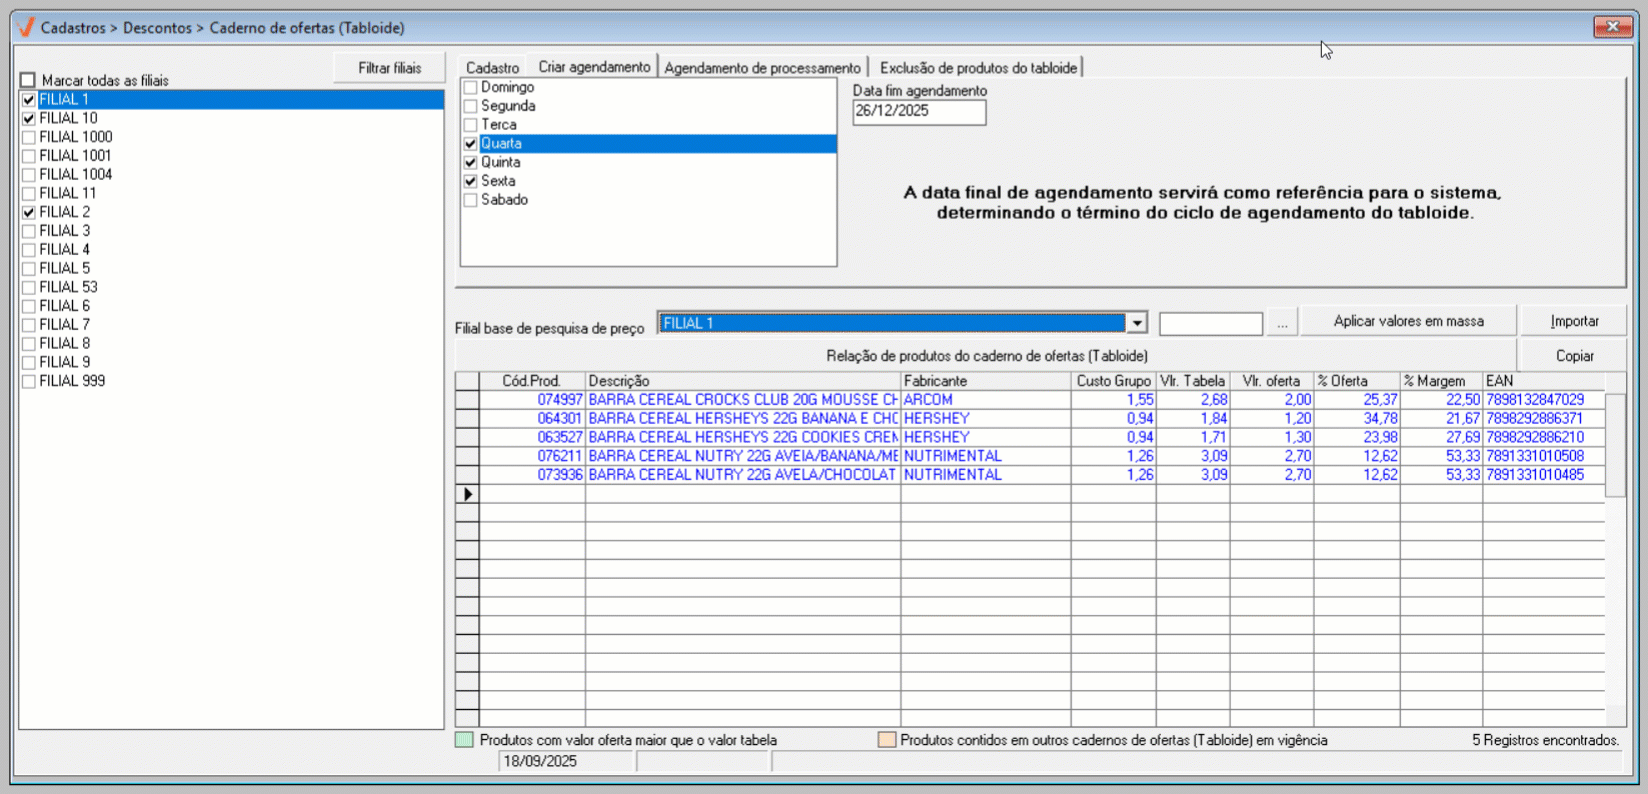Click Aplicar valores em massa button
Viewport: 1648px width, 794px height.
1408,321
